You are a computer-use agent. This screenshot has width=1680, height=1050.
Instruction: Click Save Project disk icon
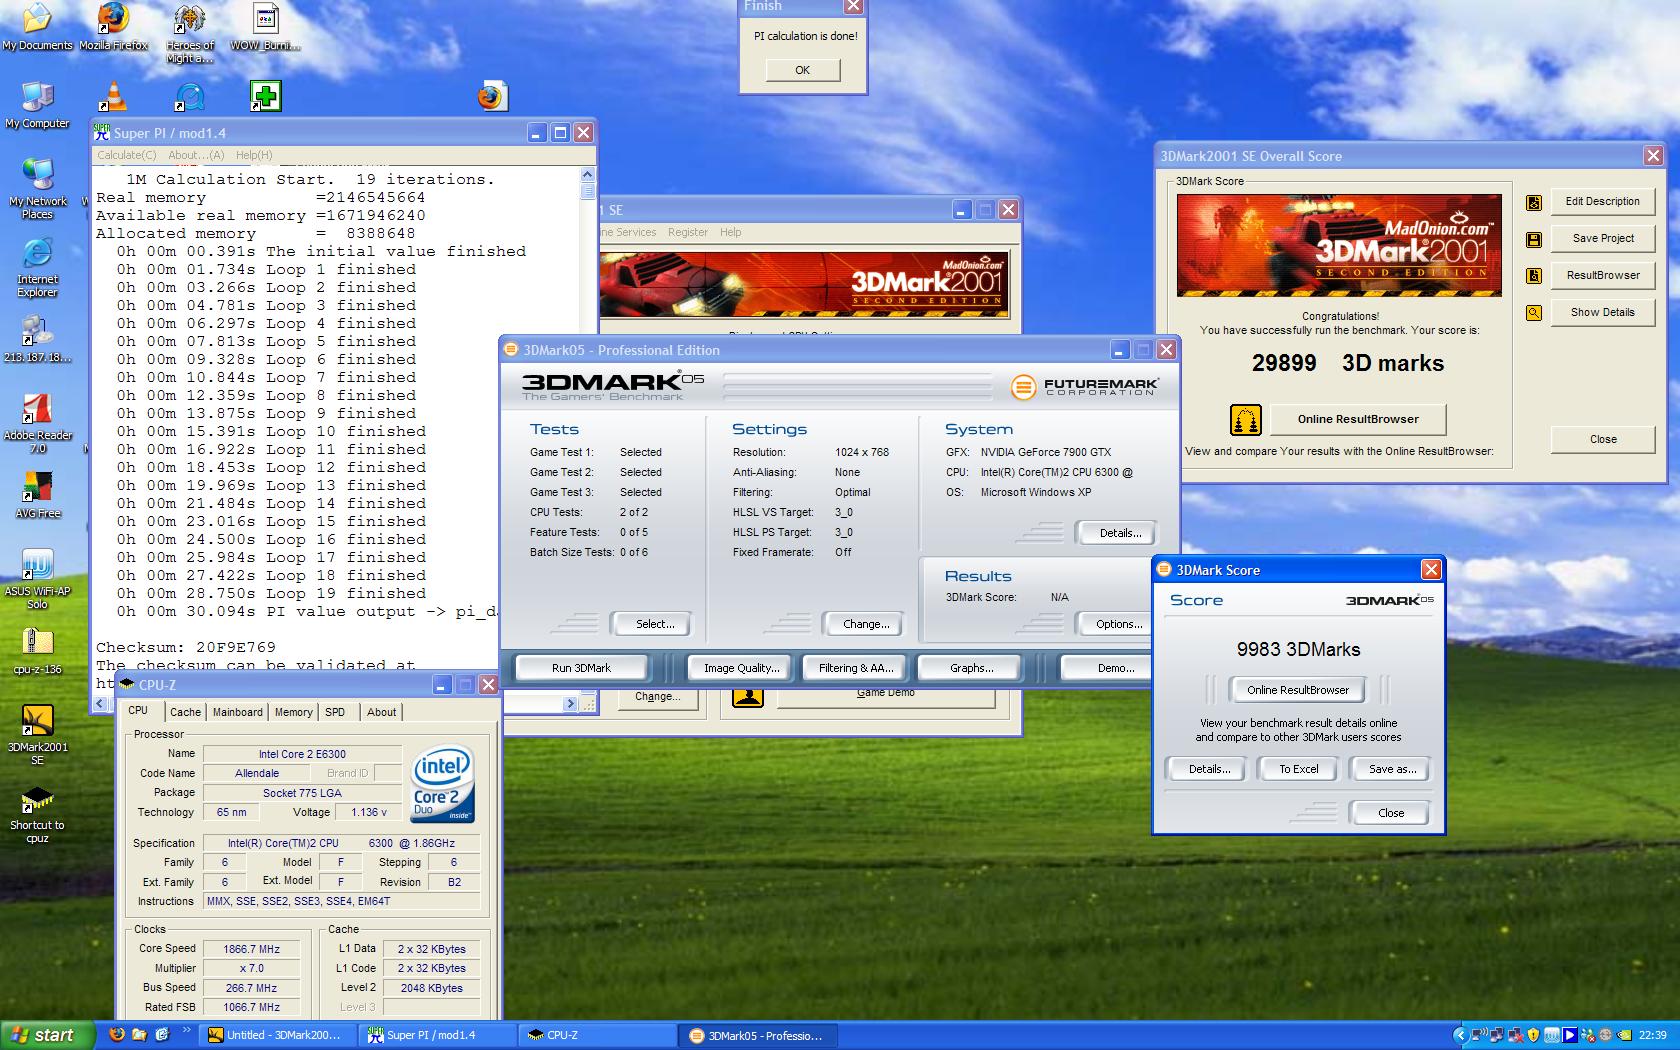[x=1534, y=239]
